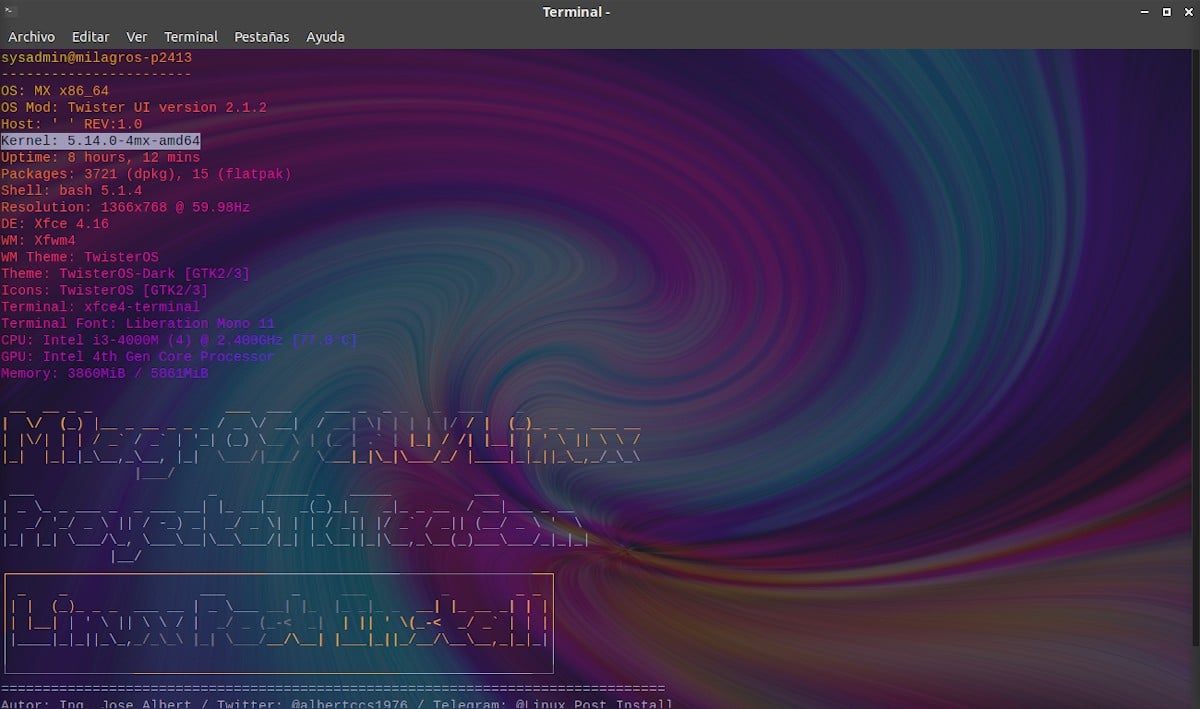This screenshot has height=709, width=1200.
Task: Click the highlighted Kernel 5.14.0-4mx-amd64 line
Action: pyautogui.click(x=100, y=141)
